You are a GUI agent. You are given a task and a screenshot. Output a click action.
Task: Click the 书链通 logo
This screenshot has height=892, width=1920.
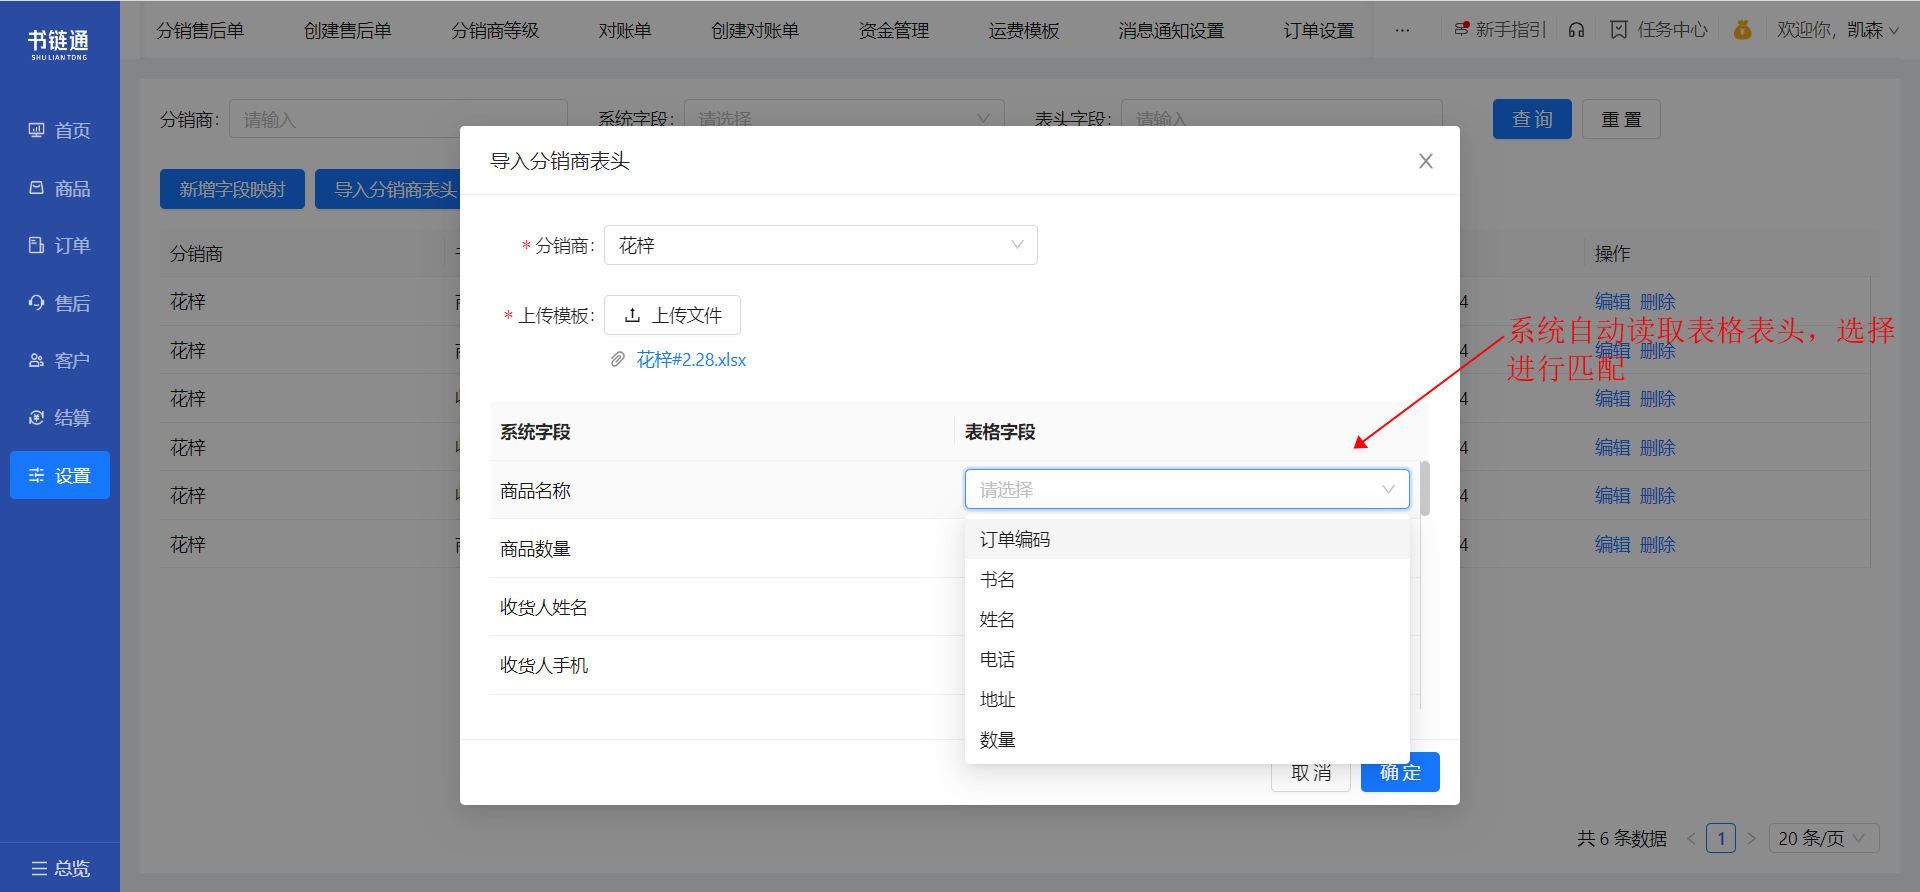tap(59, 44)
